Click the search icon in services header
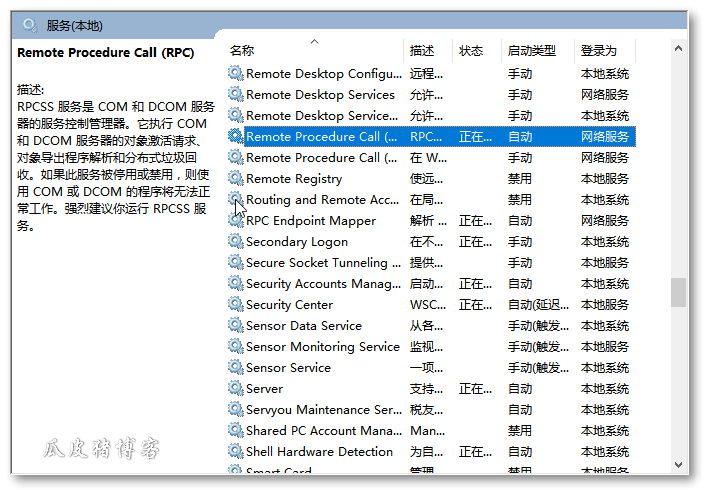 [30, 25]
